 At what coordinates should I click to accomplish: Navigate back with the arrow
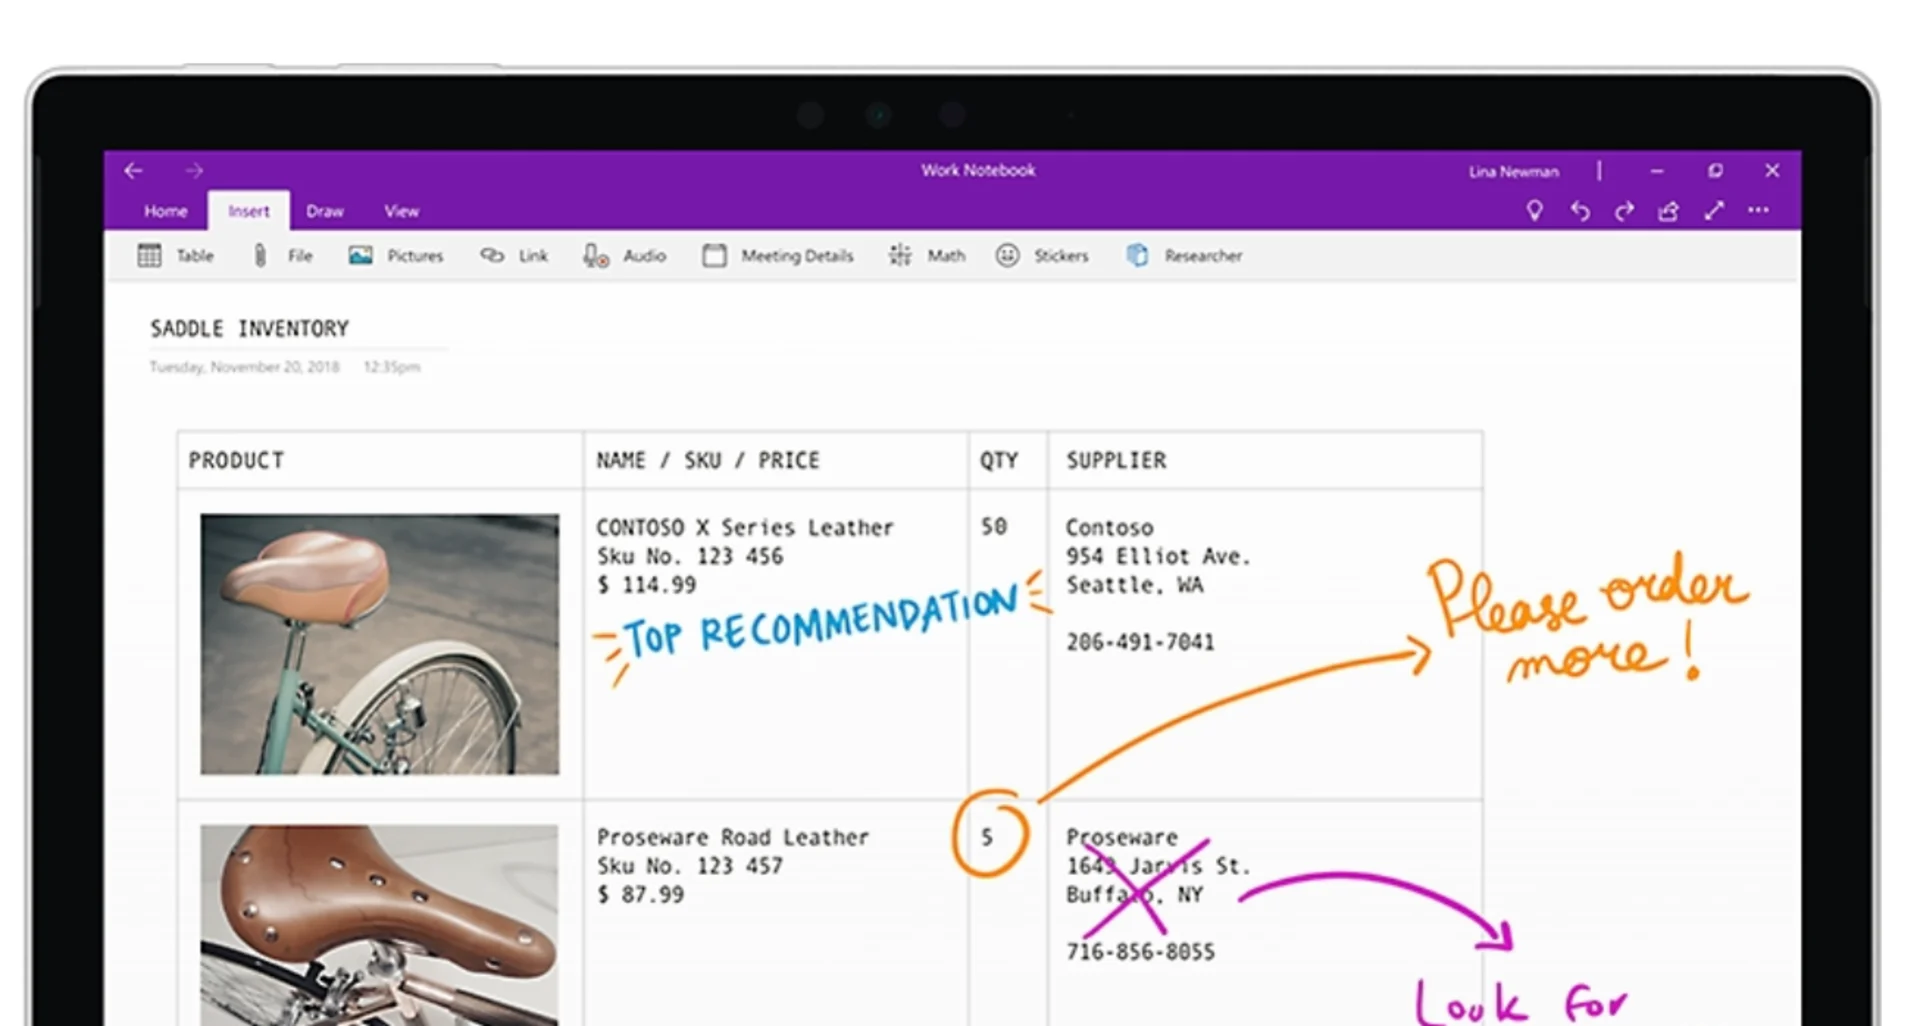(134, 171)
